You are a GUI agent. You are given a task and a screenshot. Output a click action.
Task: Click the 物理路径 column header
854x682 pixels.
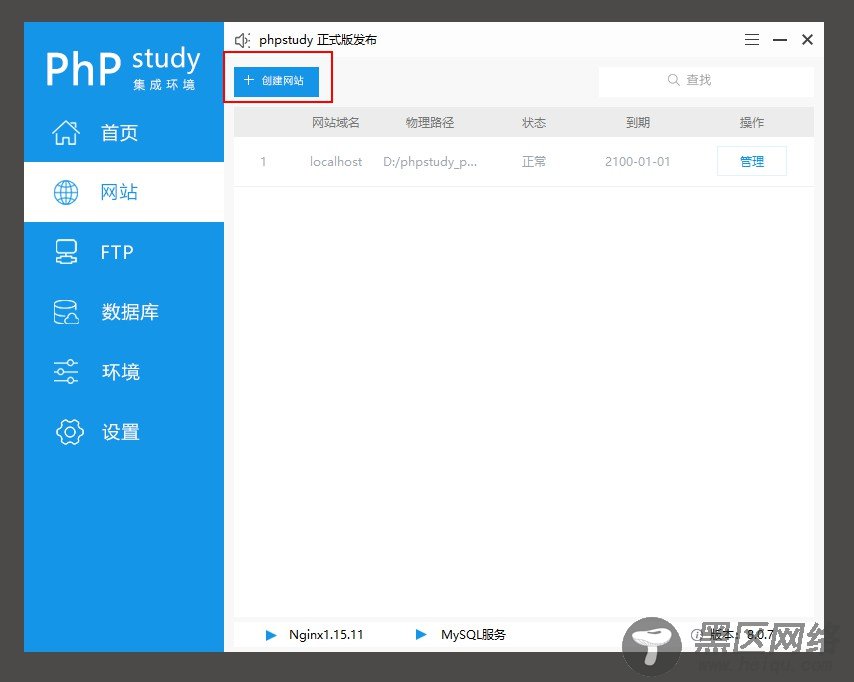[430, 123]
